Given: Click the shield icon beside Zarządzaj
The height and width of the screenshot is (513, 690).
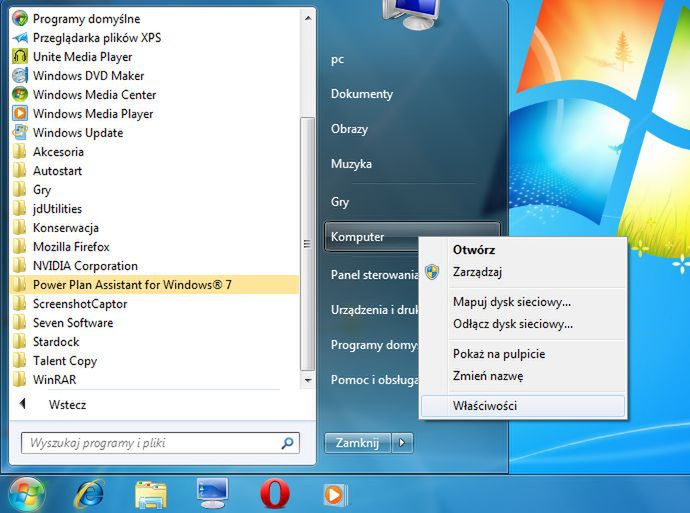Looking at the screenshot, I should point(432,272).
